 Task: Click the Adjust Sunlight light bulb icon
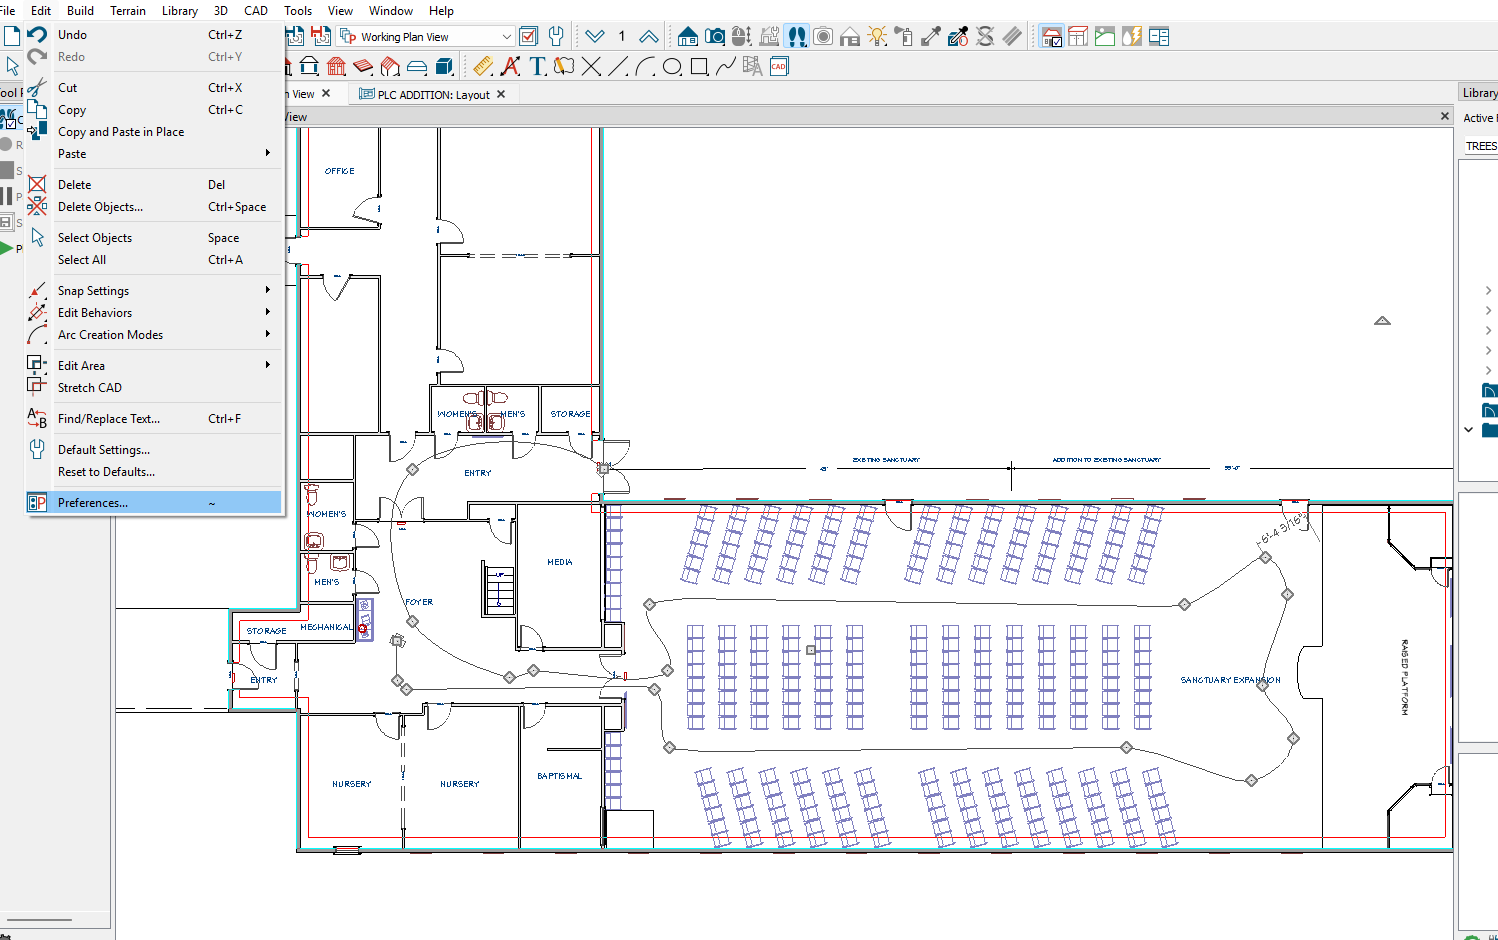(877, 37)
